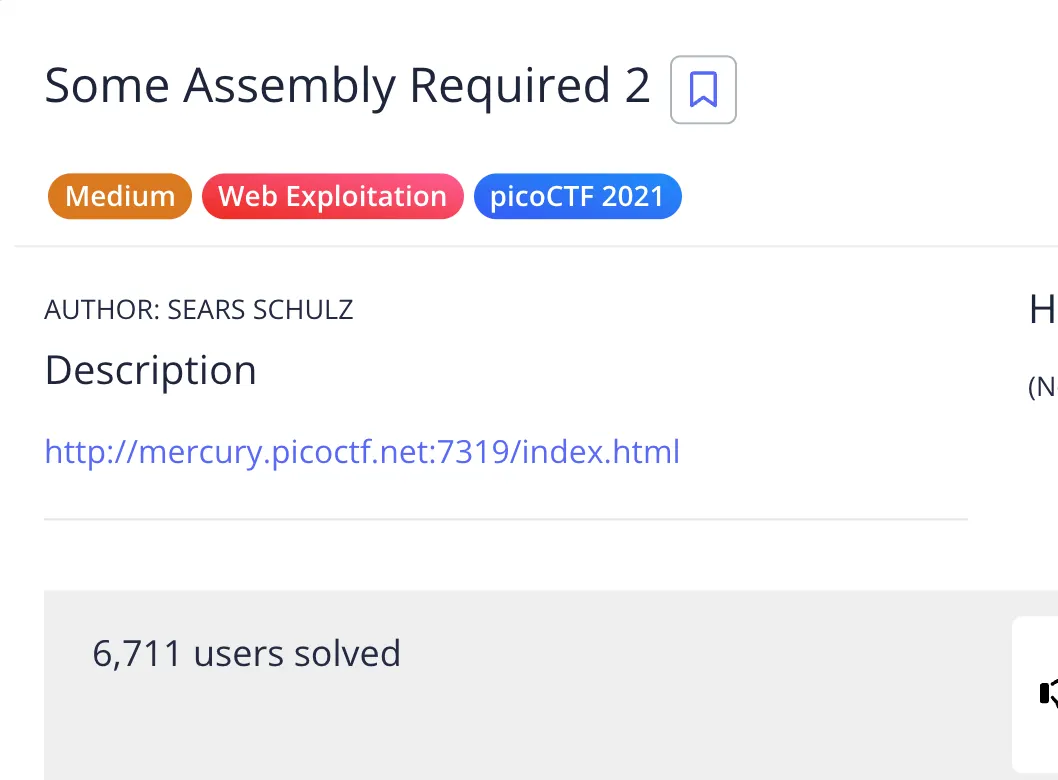The height and width of the screenshot is (780, 1058).
Task: Click the partially visible Hints heading
Action: (1043, 311)
